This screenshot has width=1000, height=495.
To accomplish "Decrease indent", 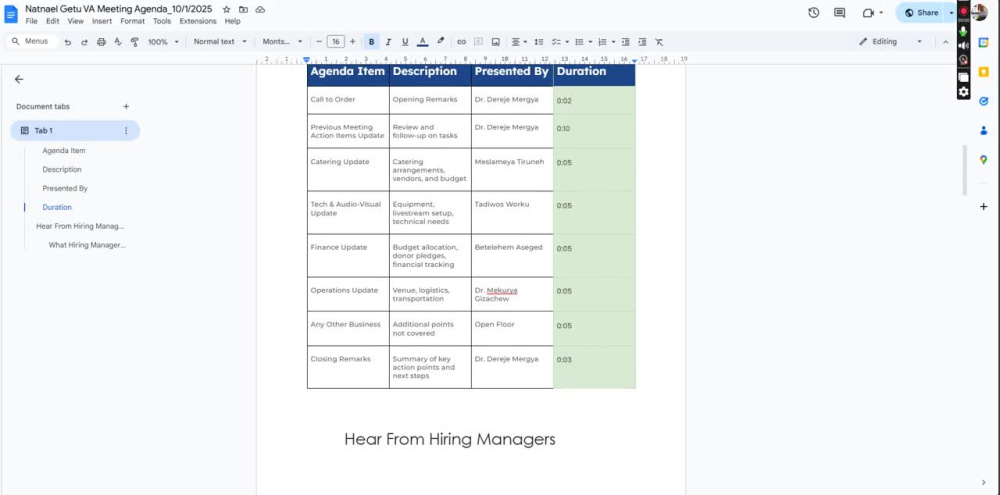I will click(x=626, y=42).
